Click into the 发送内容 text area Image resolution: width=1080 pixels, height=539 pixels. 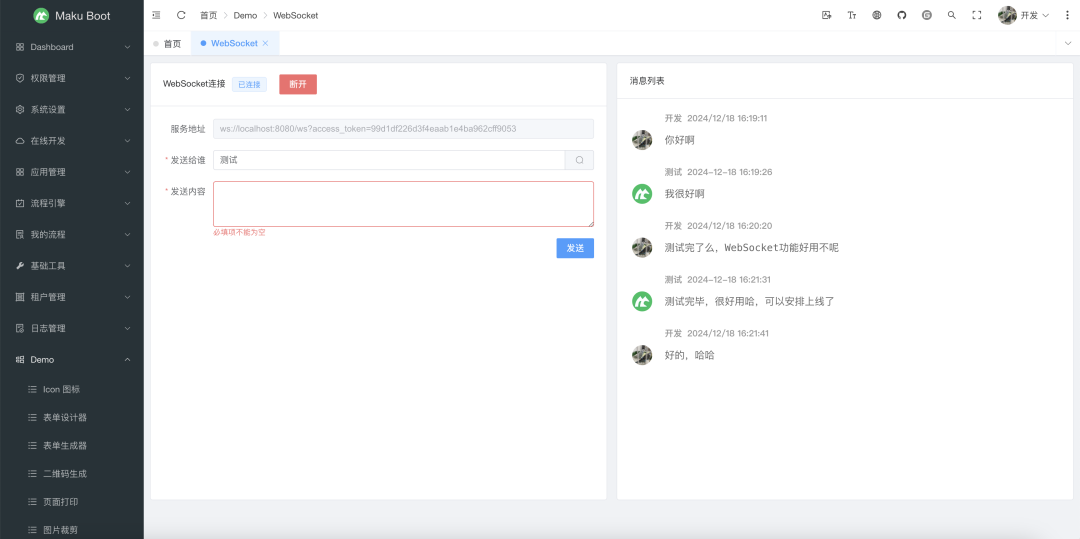pos(403,204)
